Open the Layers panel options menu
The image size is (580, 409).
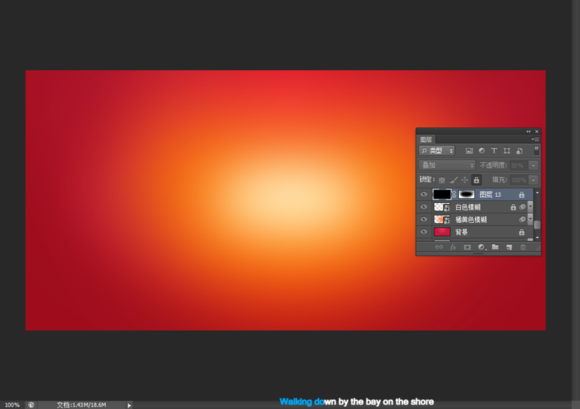click(535, 139)
